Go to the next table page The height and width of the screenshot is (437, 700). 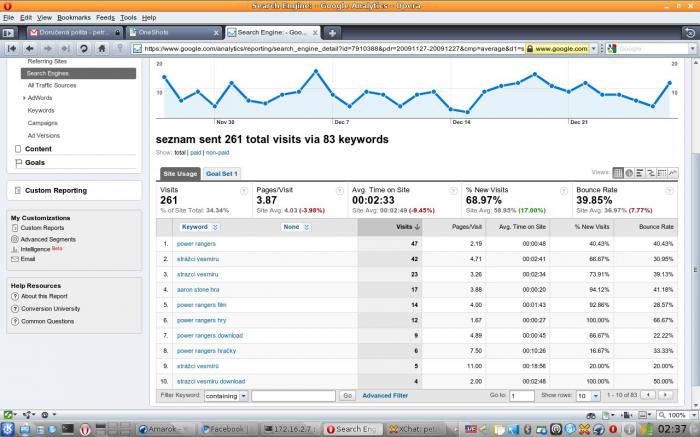[x=665, y=395]
